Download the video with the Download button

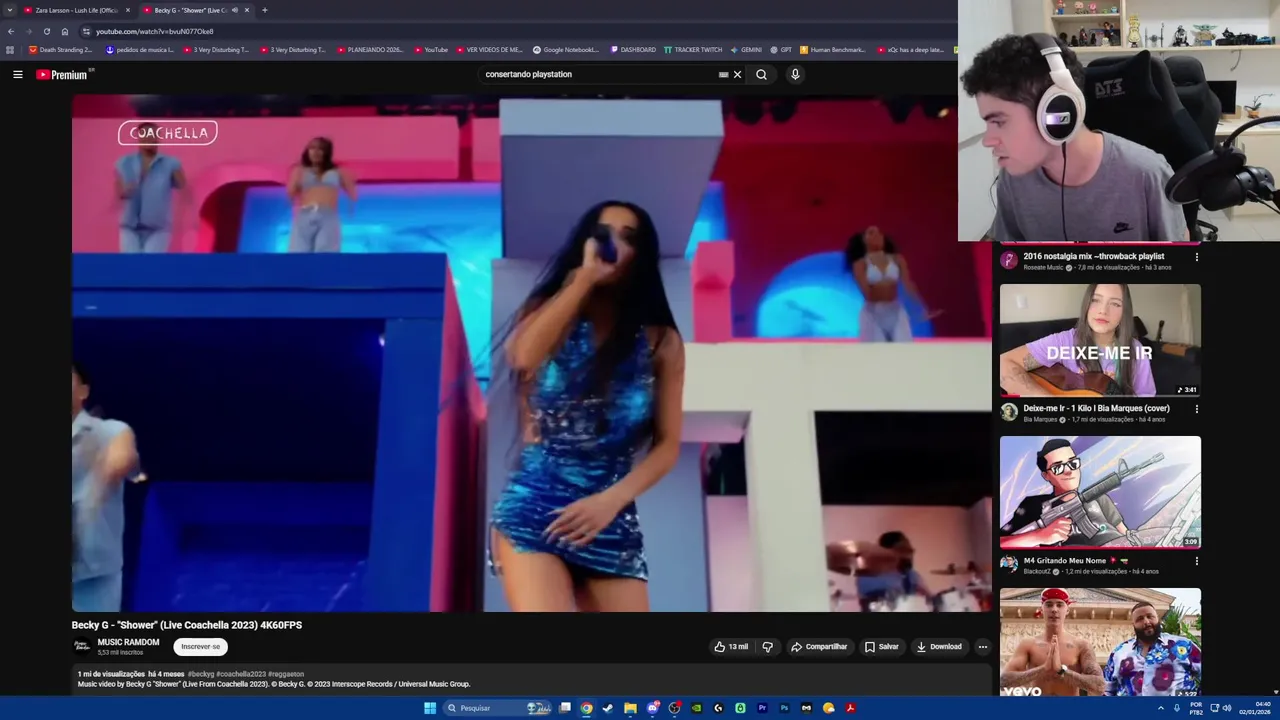(x=939, y=647)
